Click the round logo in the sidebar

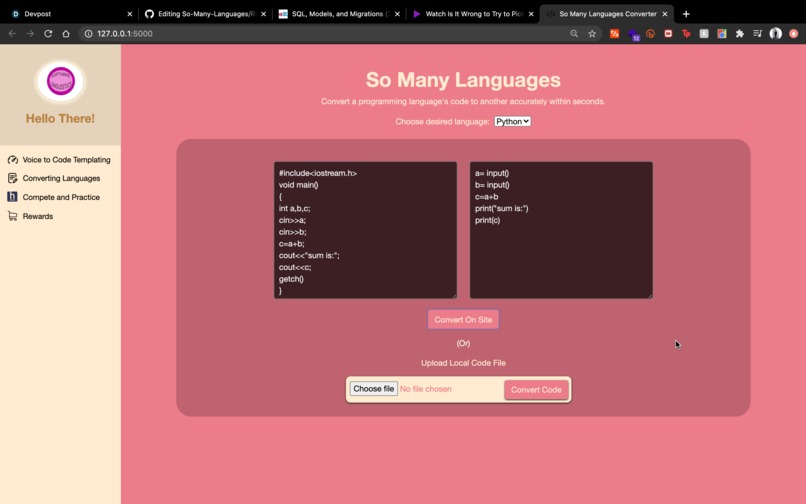click(x=61, y=81)
